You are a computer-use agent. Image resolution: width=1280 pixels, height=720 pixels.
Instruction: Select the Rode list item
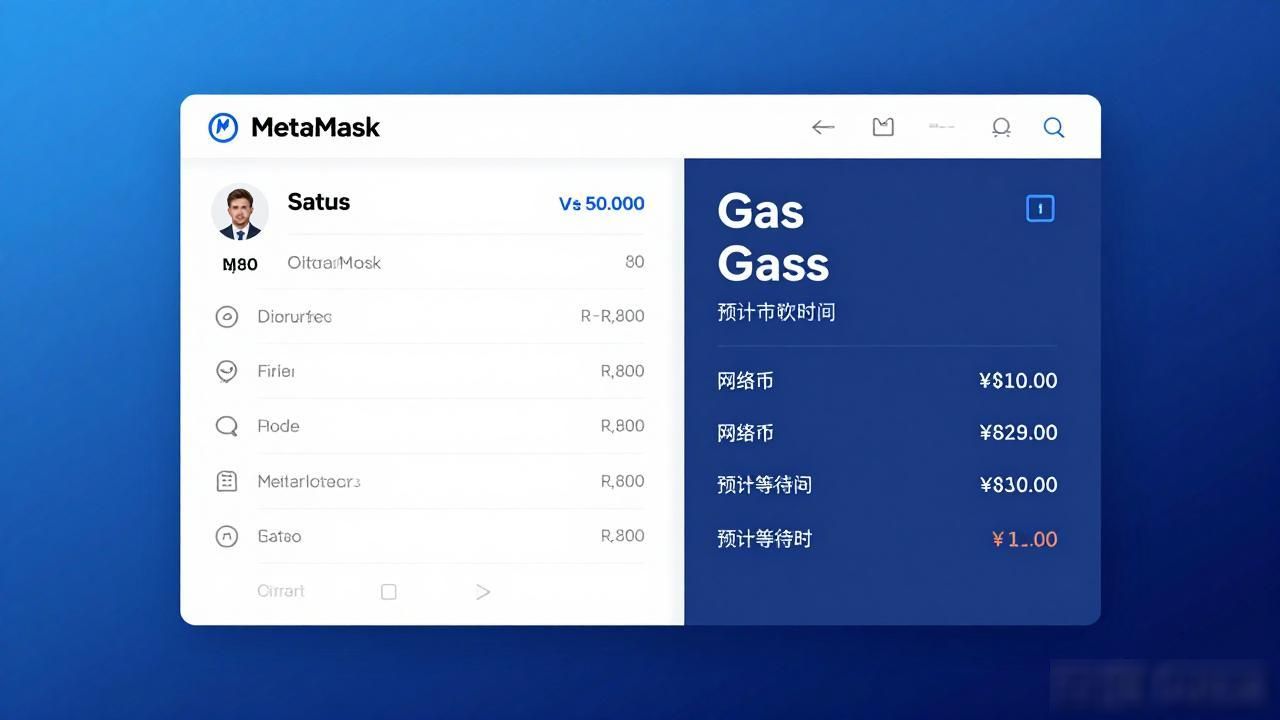(430, 426)
